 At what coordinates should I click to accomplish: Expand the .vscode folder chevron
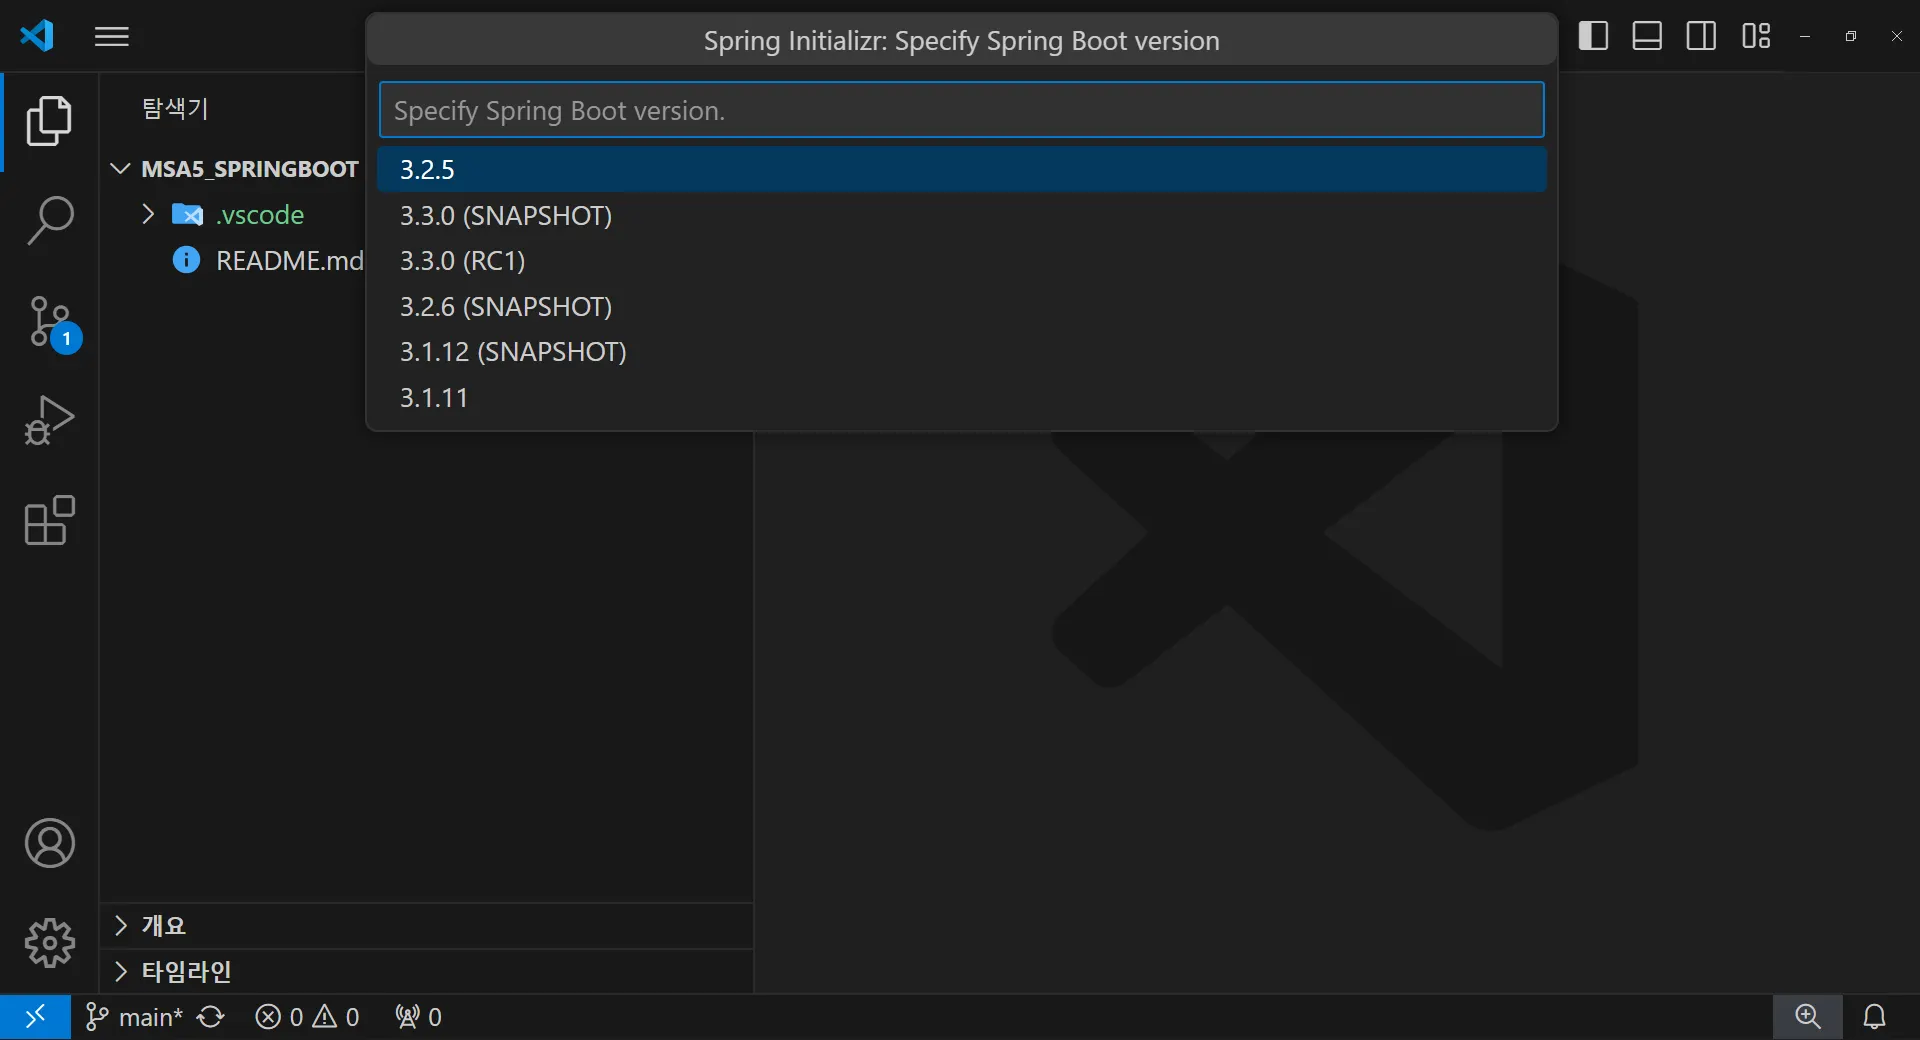148,214
